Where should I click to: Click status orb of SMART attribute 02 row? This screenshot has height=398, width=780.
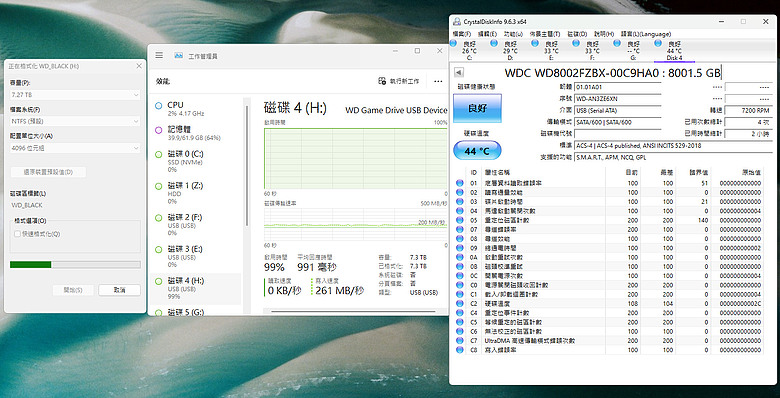click(x=460, y=192)
